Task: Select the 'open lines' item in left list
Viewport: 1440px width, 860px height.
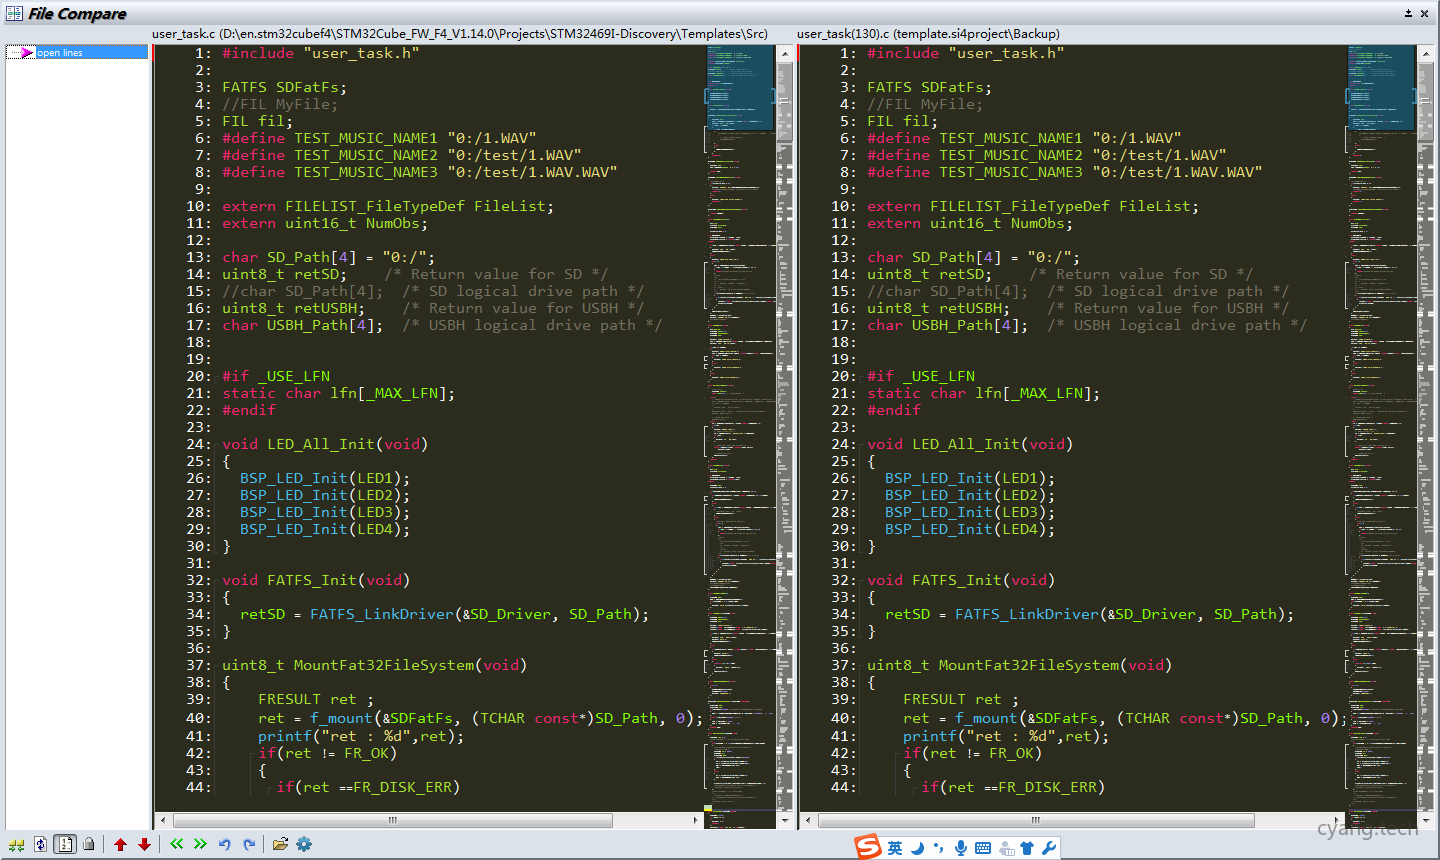Action: click(60, 53)
